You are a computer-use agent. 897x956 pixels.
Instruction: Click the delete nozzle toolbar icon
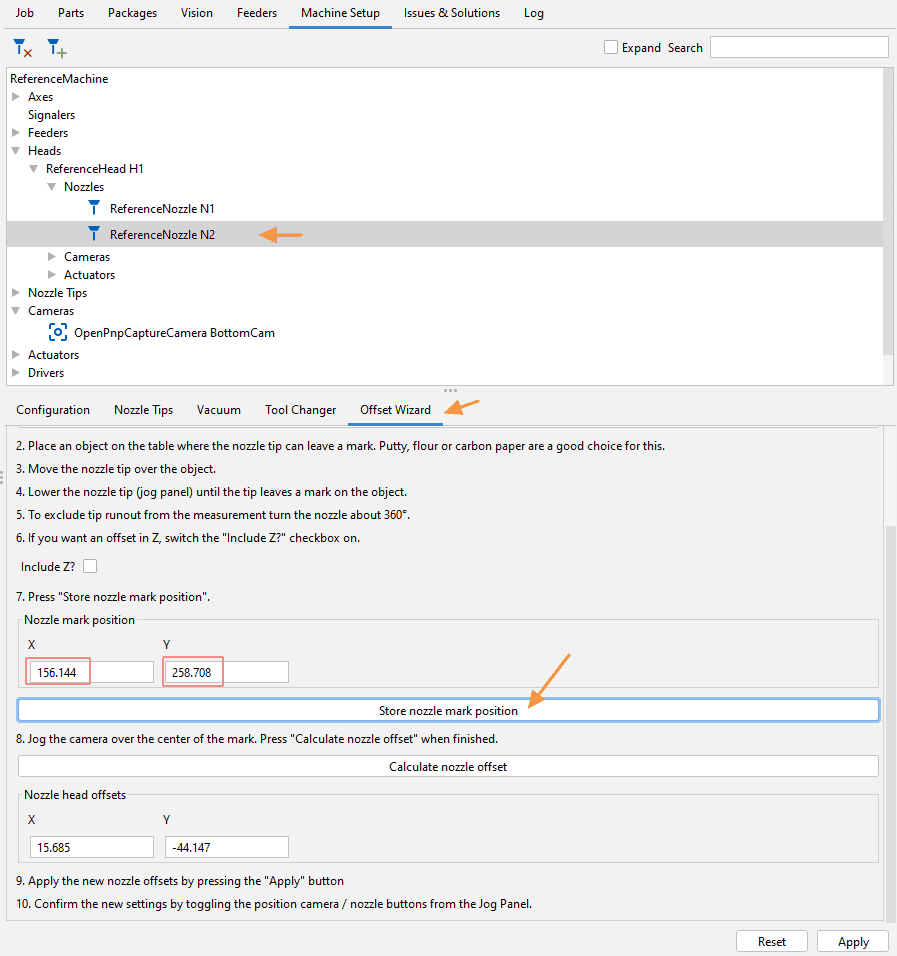pyautogui.click(x=22, y=47)
